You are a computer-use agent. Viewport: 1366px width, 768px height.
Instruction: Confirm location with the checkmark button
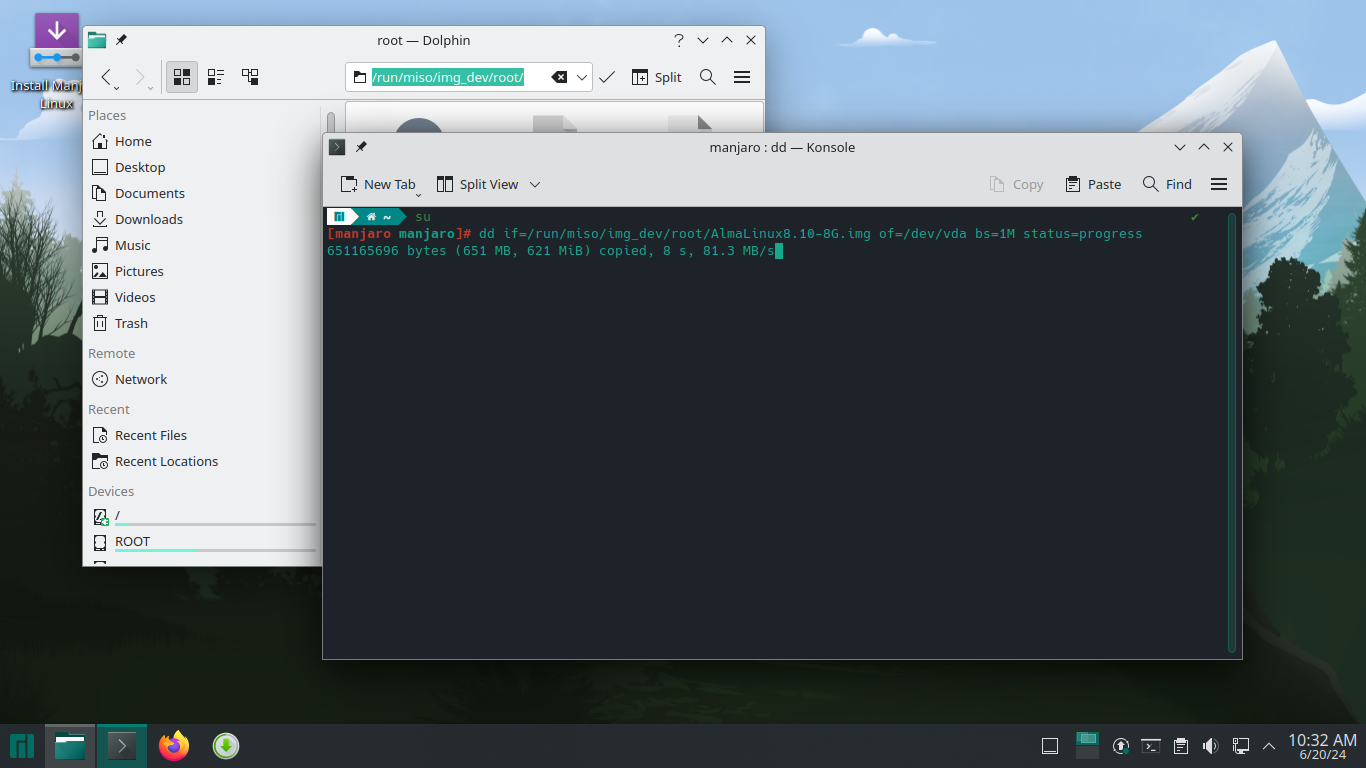[607, 77]
